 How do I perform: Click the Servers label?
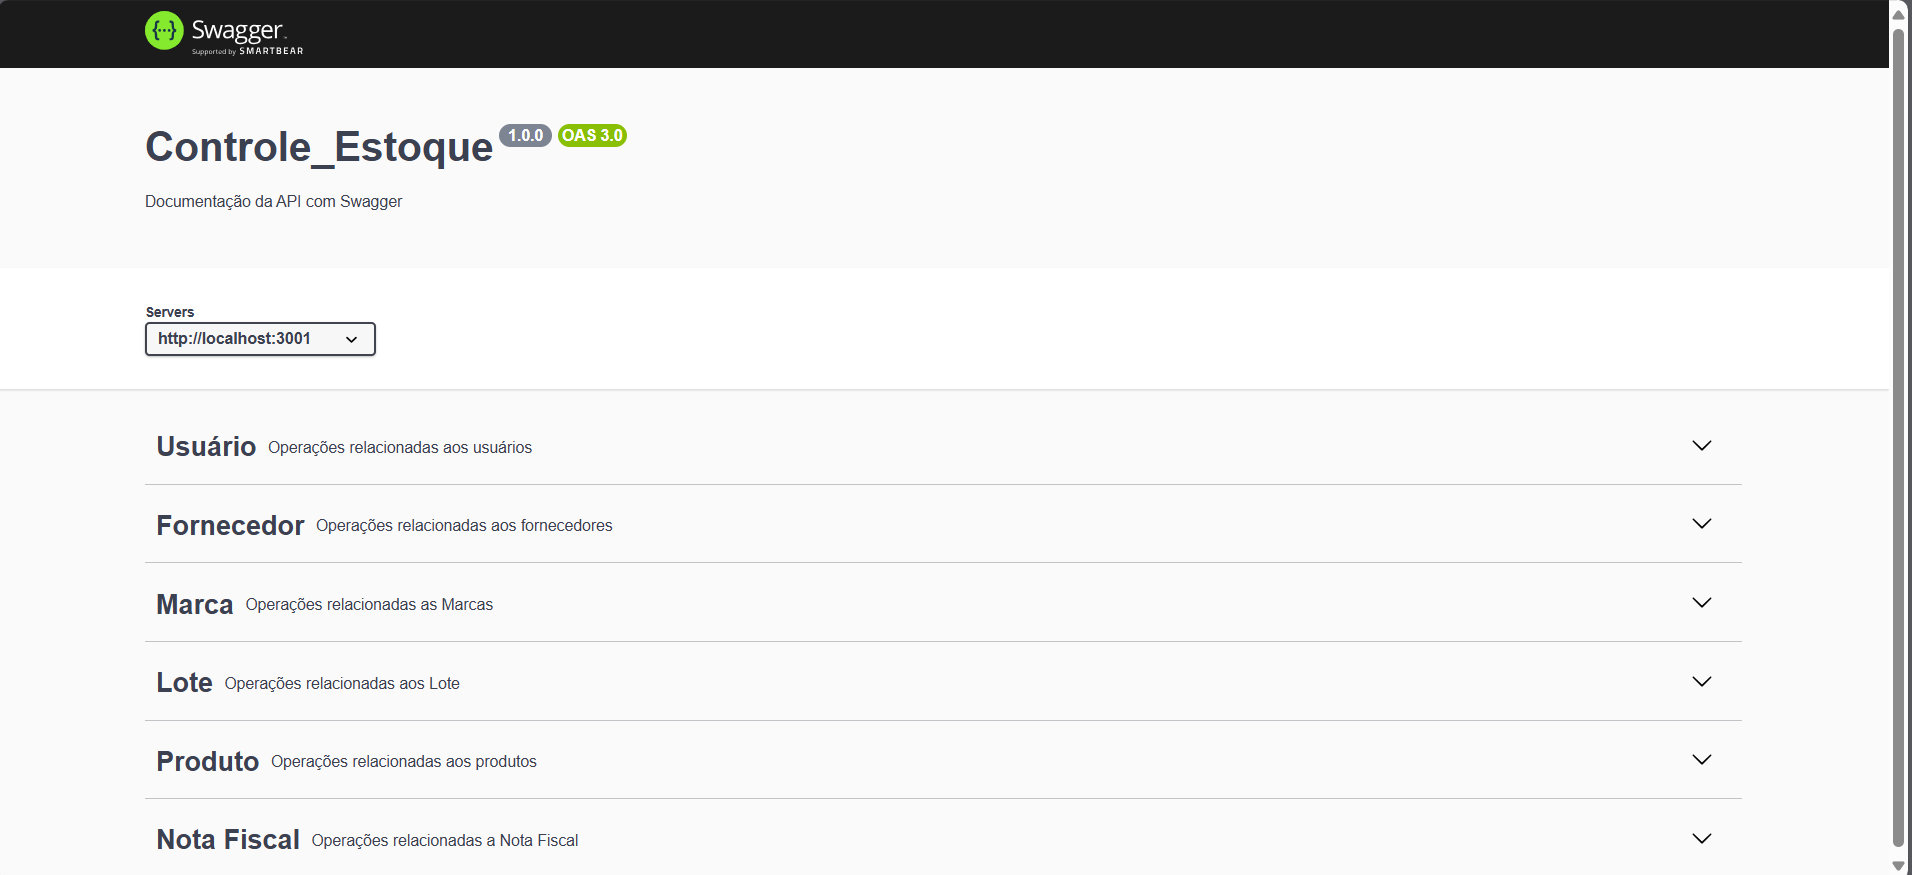[x=170, y=312]
